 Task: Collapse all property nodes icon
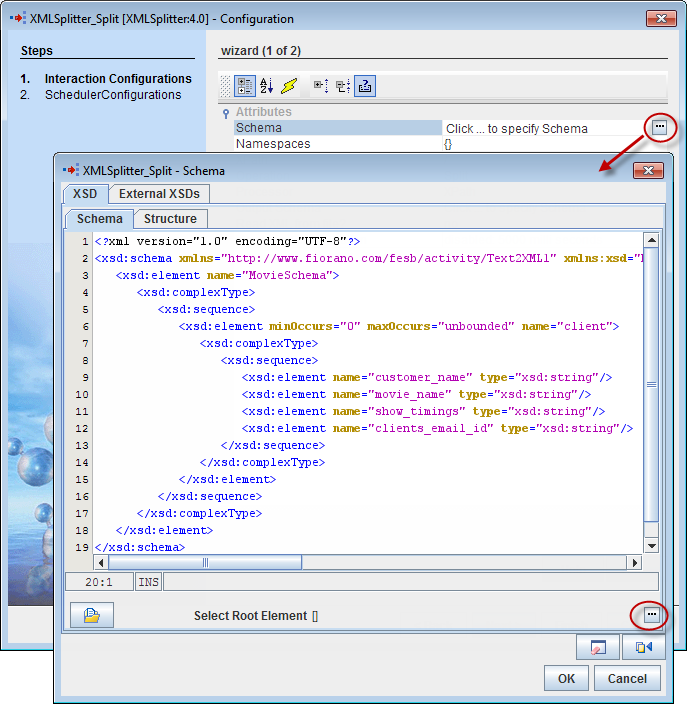[x=343, y=85]
